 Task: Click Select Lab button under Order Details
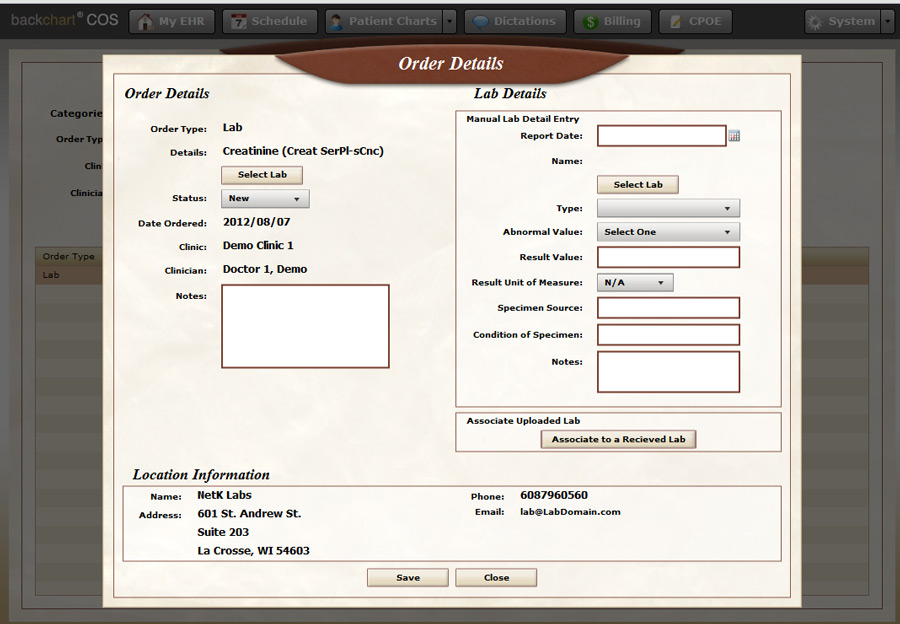(x=262, y=175)
